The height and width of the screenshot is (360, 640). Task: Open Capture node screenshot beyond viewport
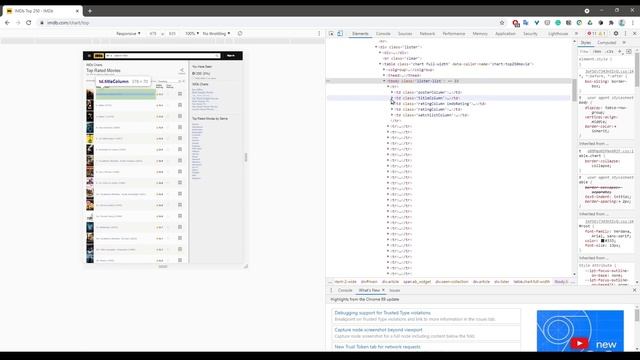(x=378, y=330)
